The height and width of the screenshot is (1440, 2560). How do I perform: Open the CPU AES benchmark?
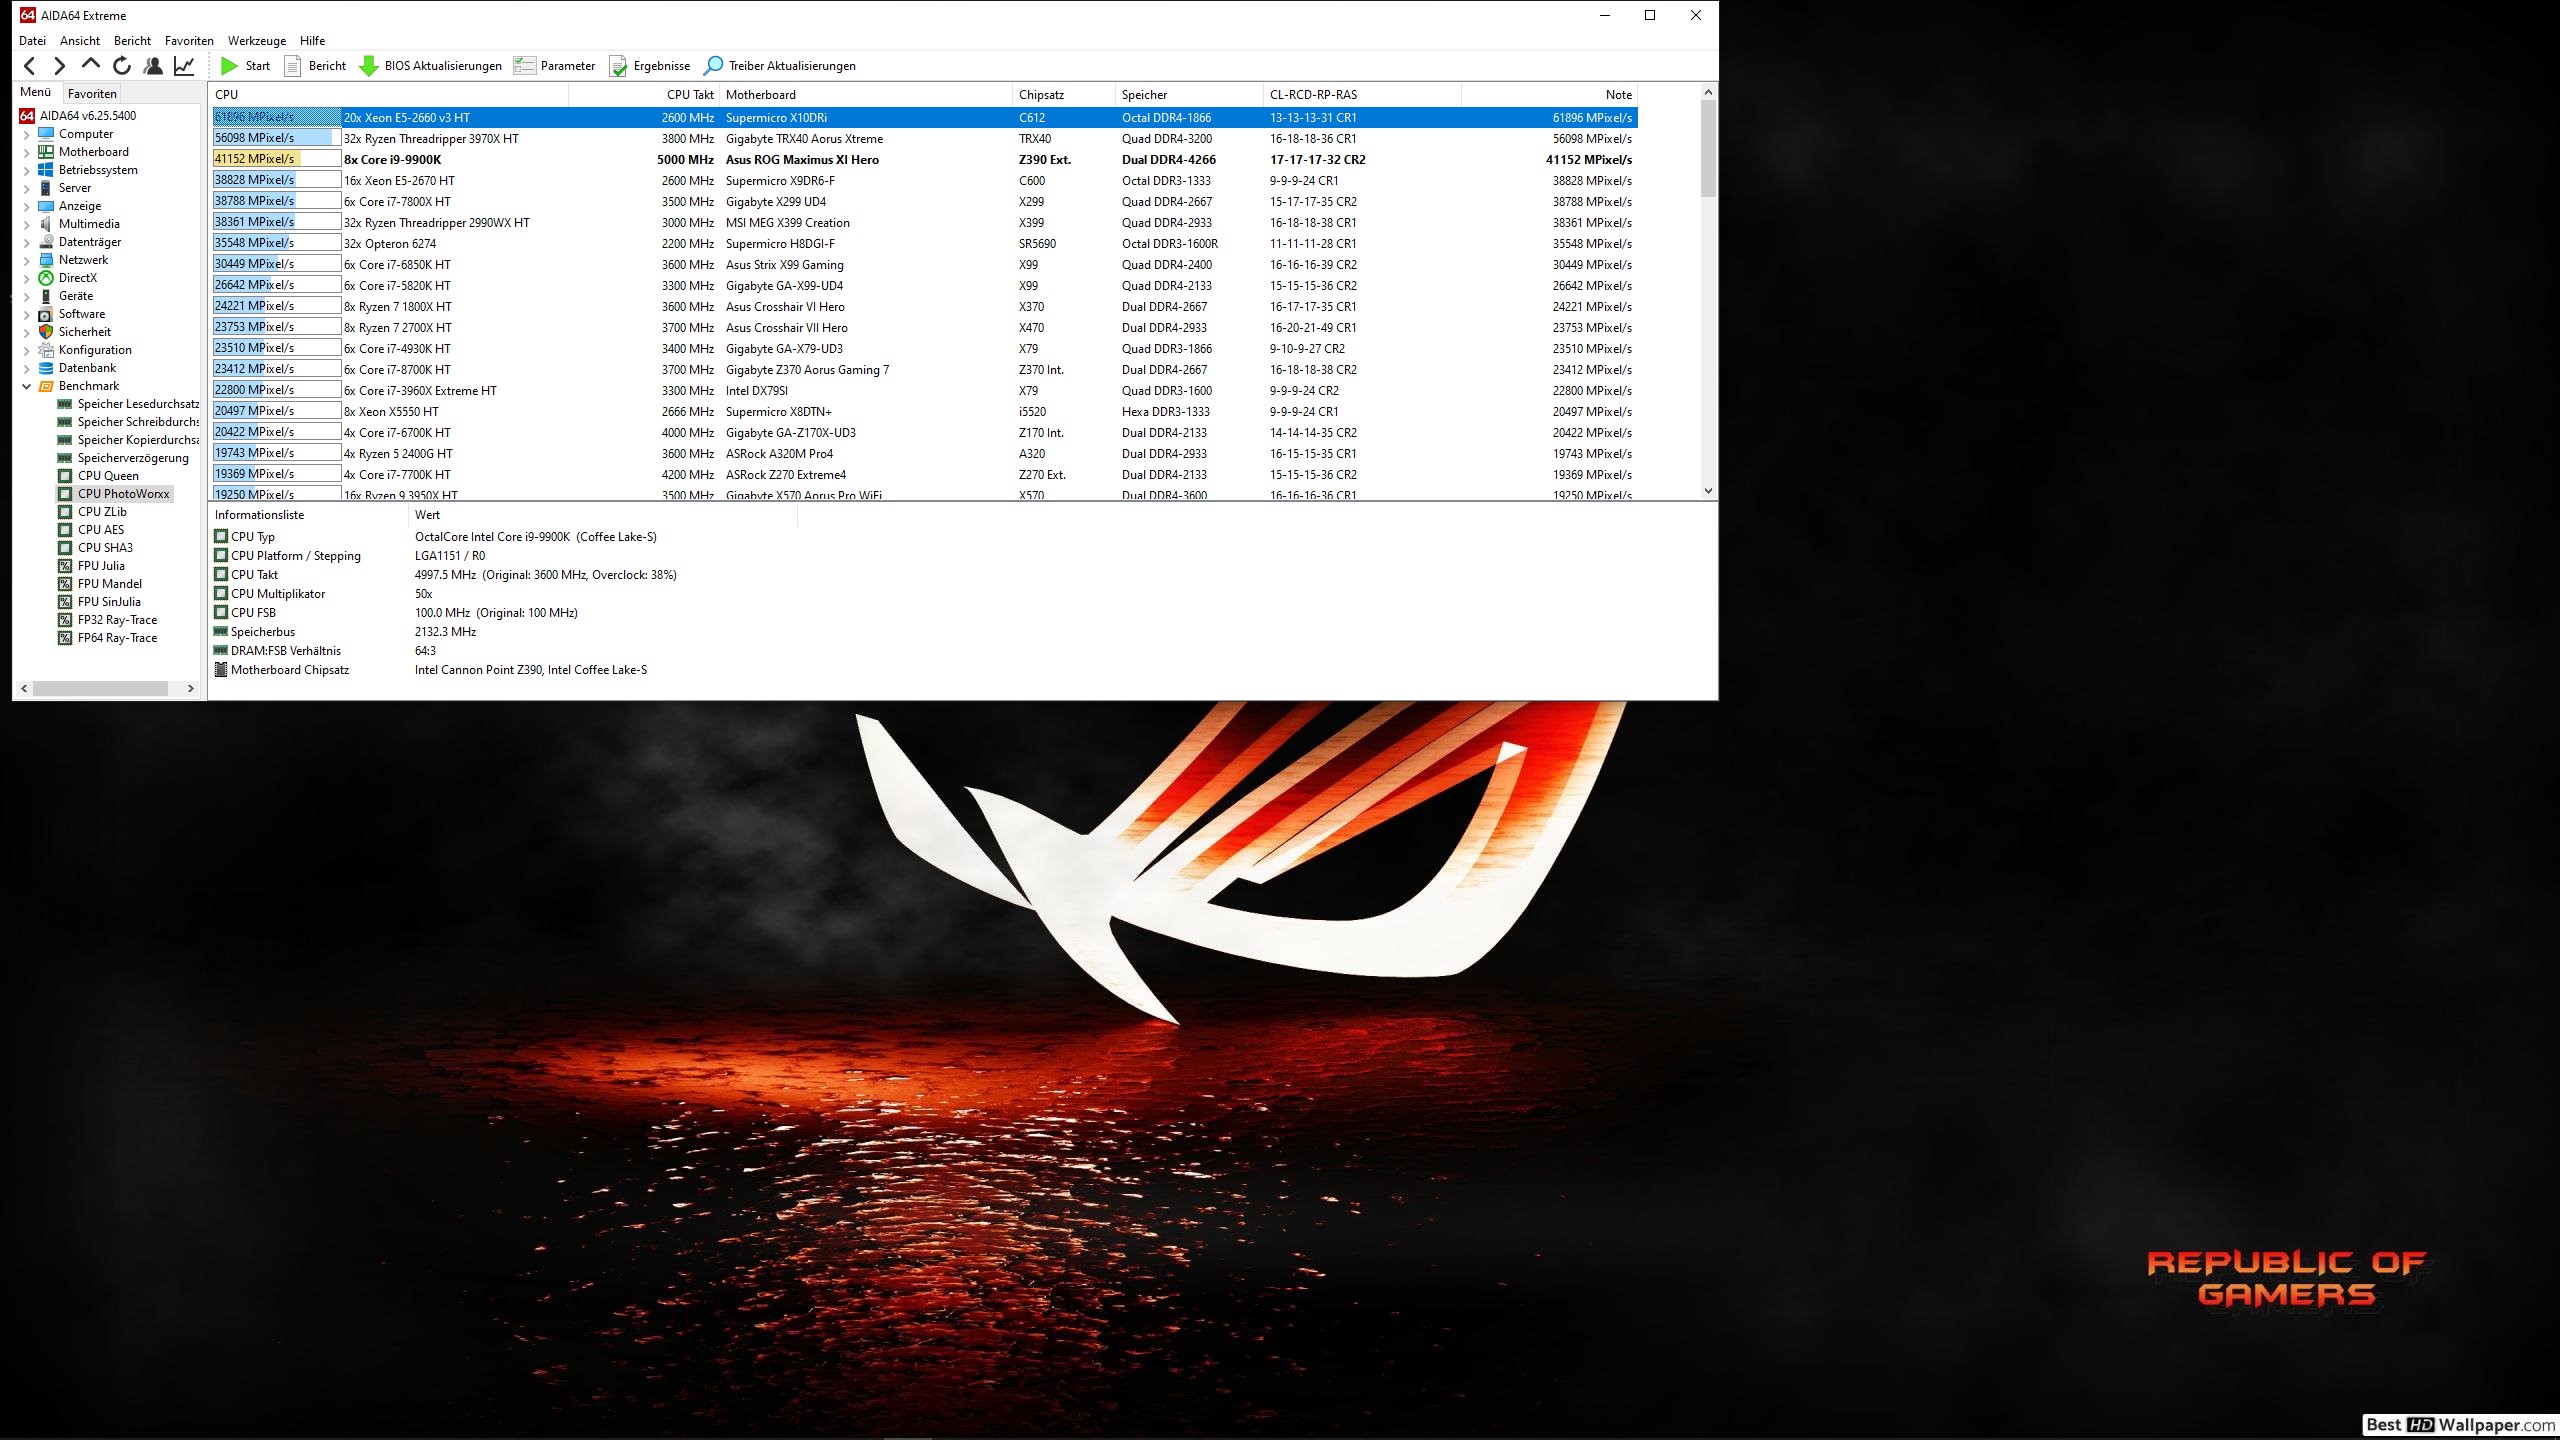coord(101,529)
